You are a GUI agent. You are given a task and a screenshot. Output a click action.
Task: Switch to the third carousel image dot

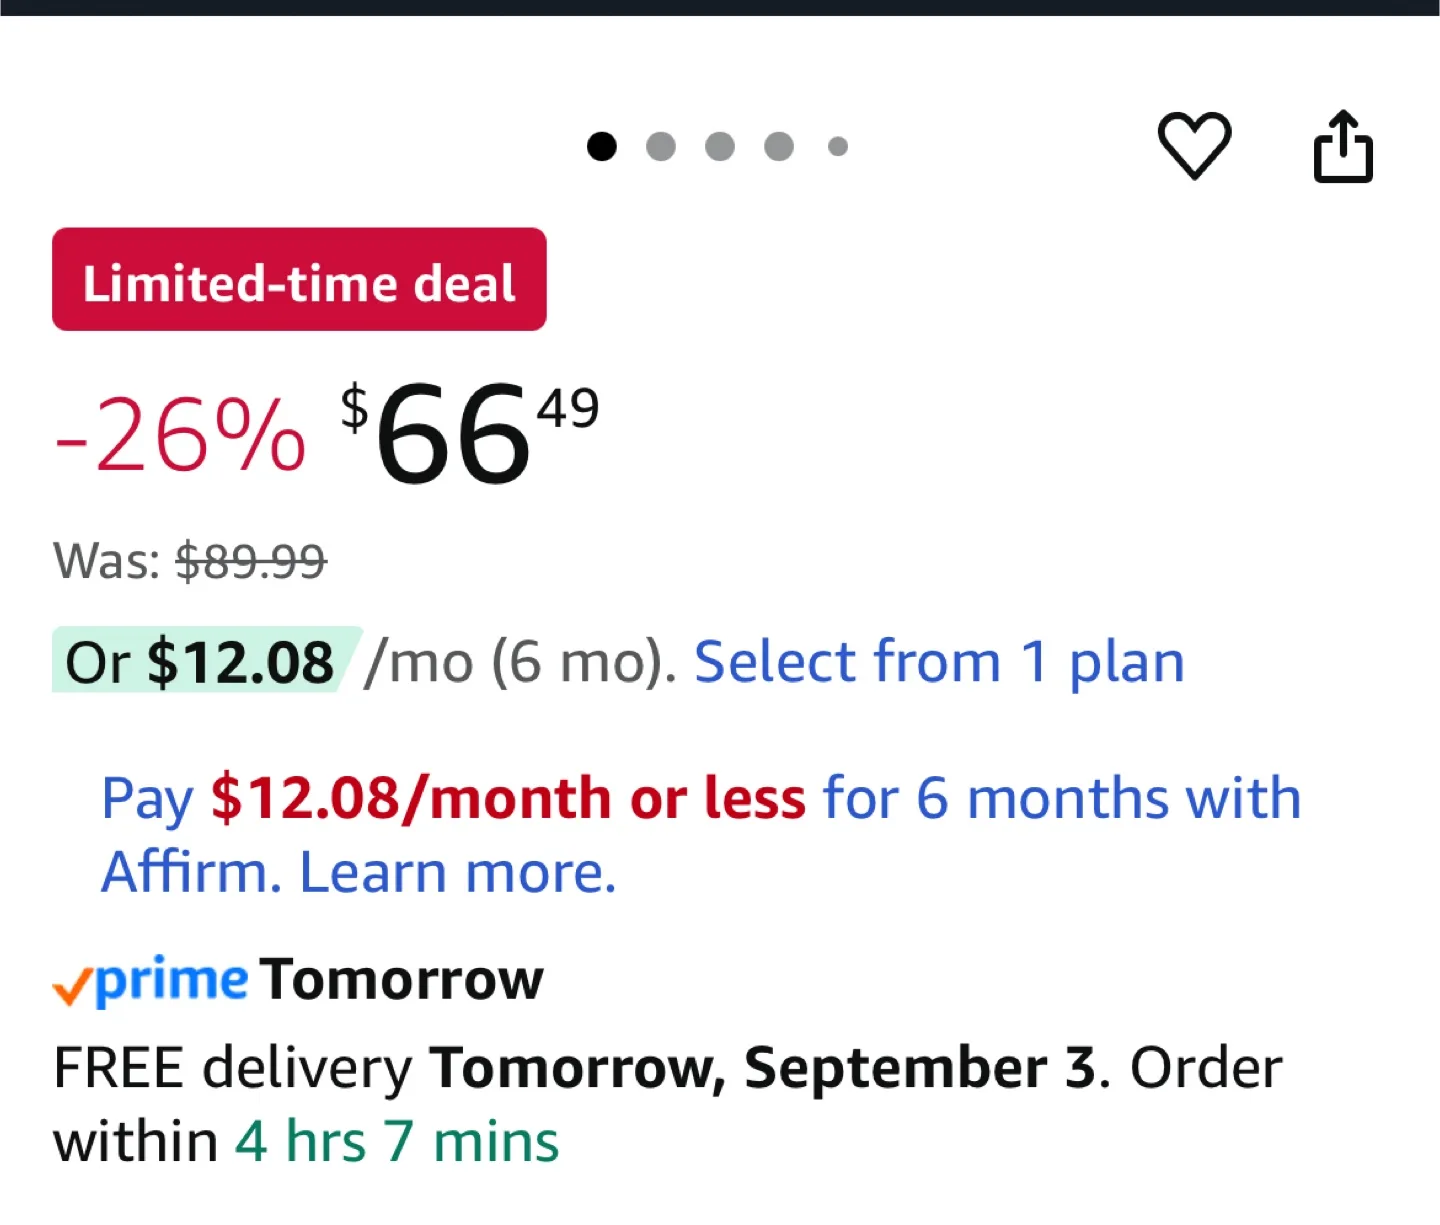[720, 147]
